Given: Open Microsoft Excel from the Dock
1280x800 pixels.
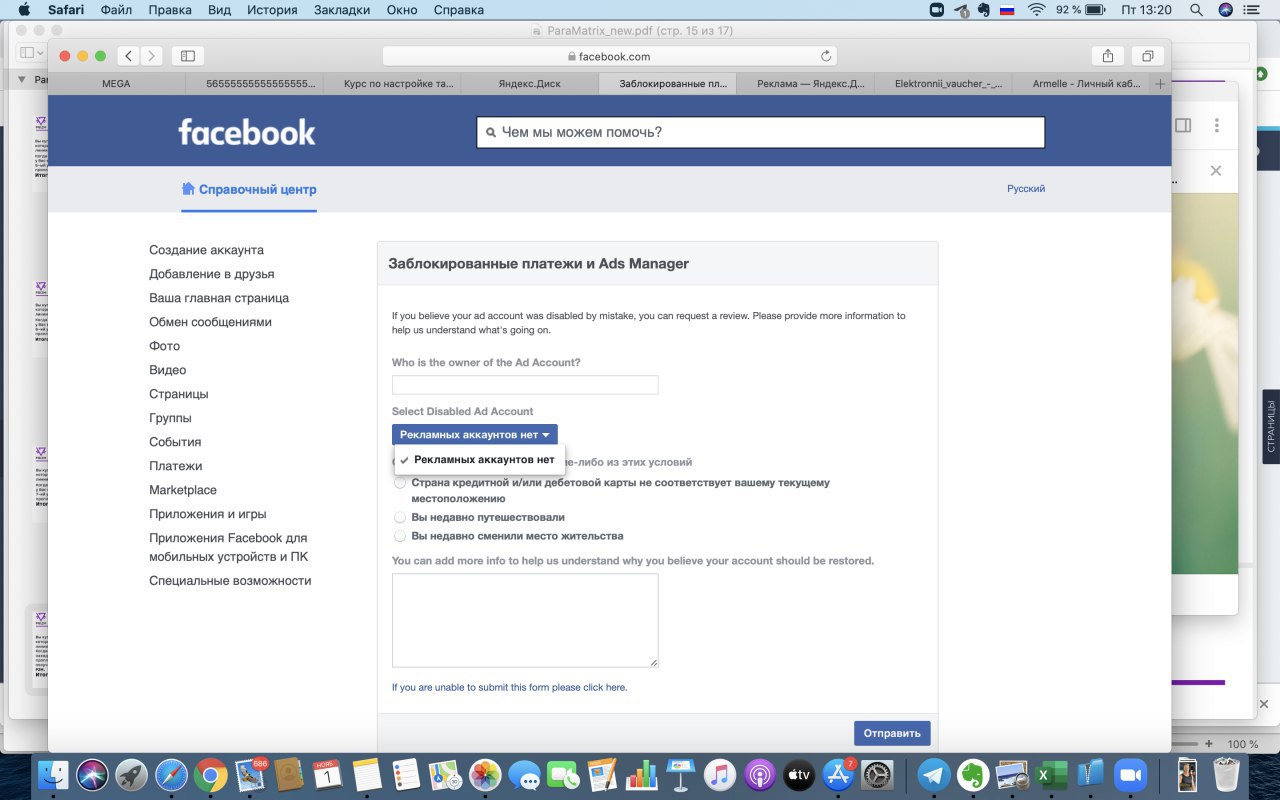Looking at the screenshot, I should coord(1051,774).
